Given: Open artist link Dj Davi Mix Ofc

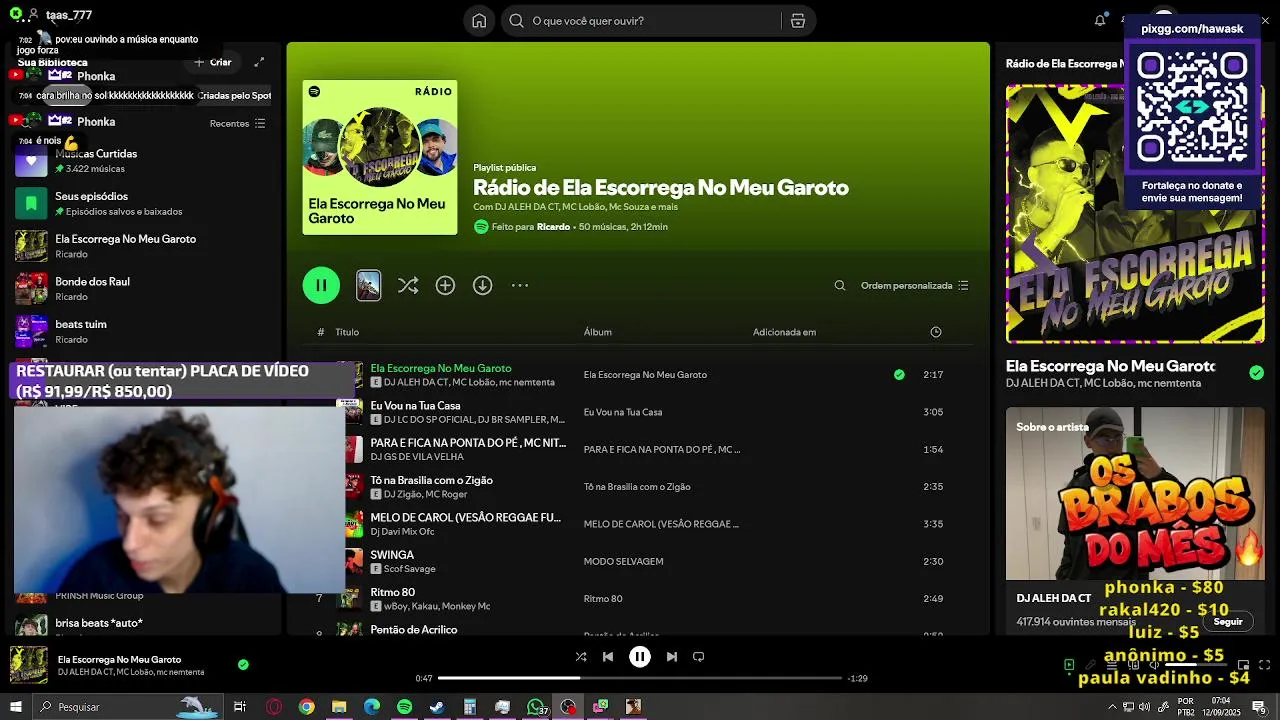Looking at the screenshot, I should point(402,532).
